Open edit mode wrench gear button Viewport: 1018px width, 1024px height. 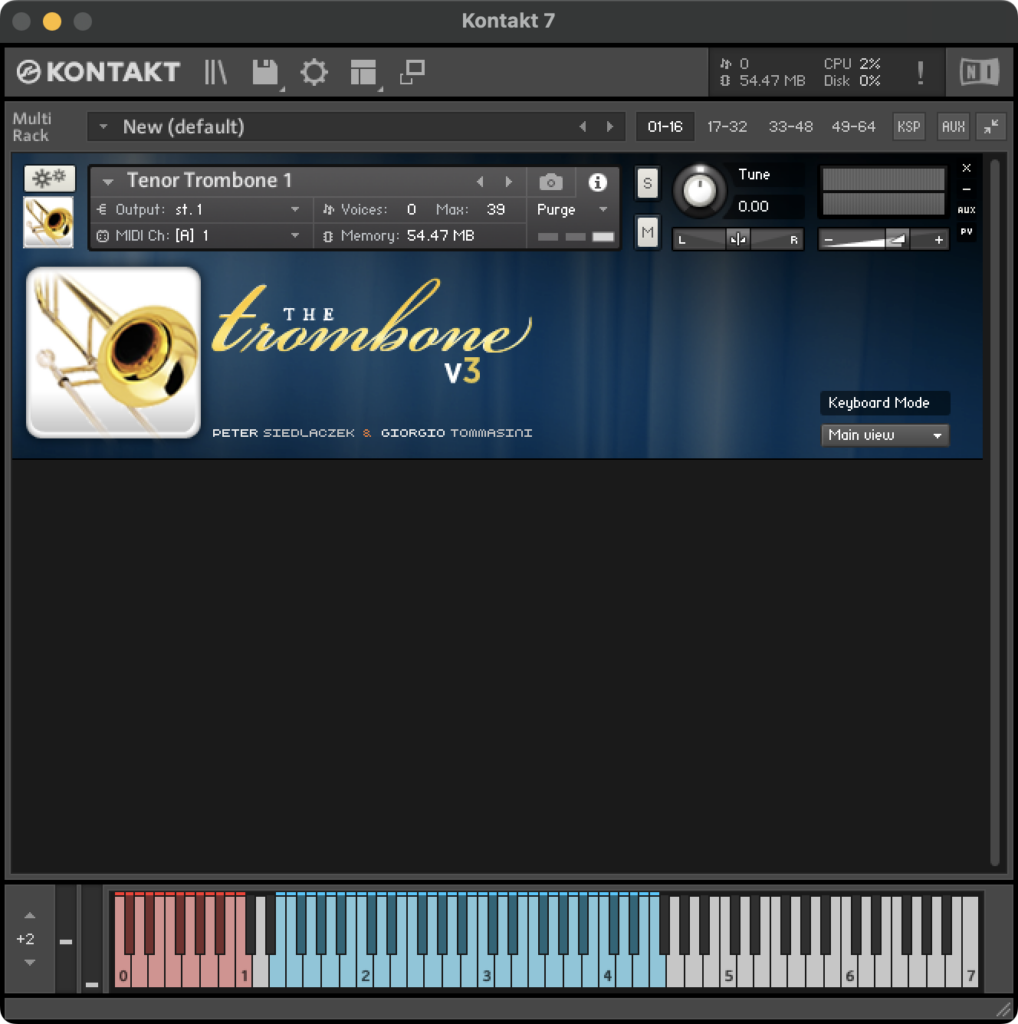pos(50,178)
